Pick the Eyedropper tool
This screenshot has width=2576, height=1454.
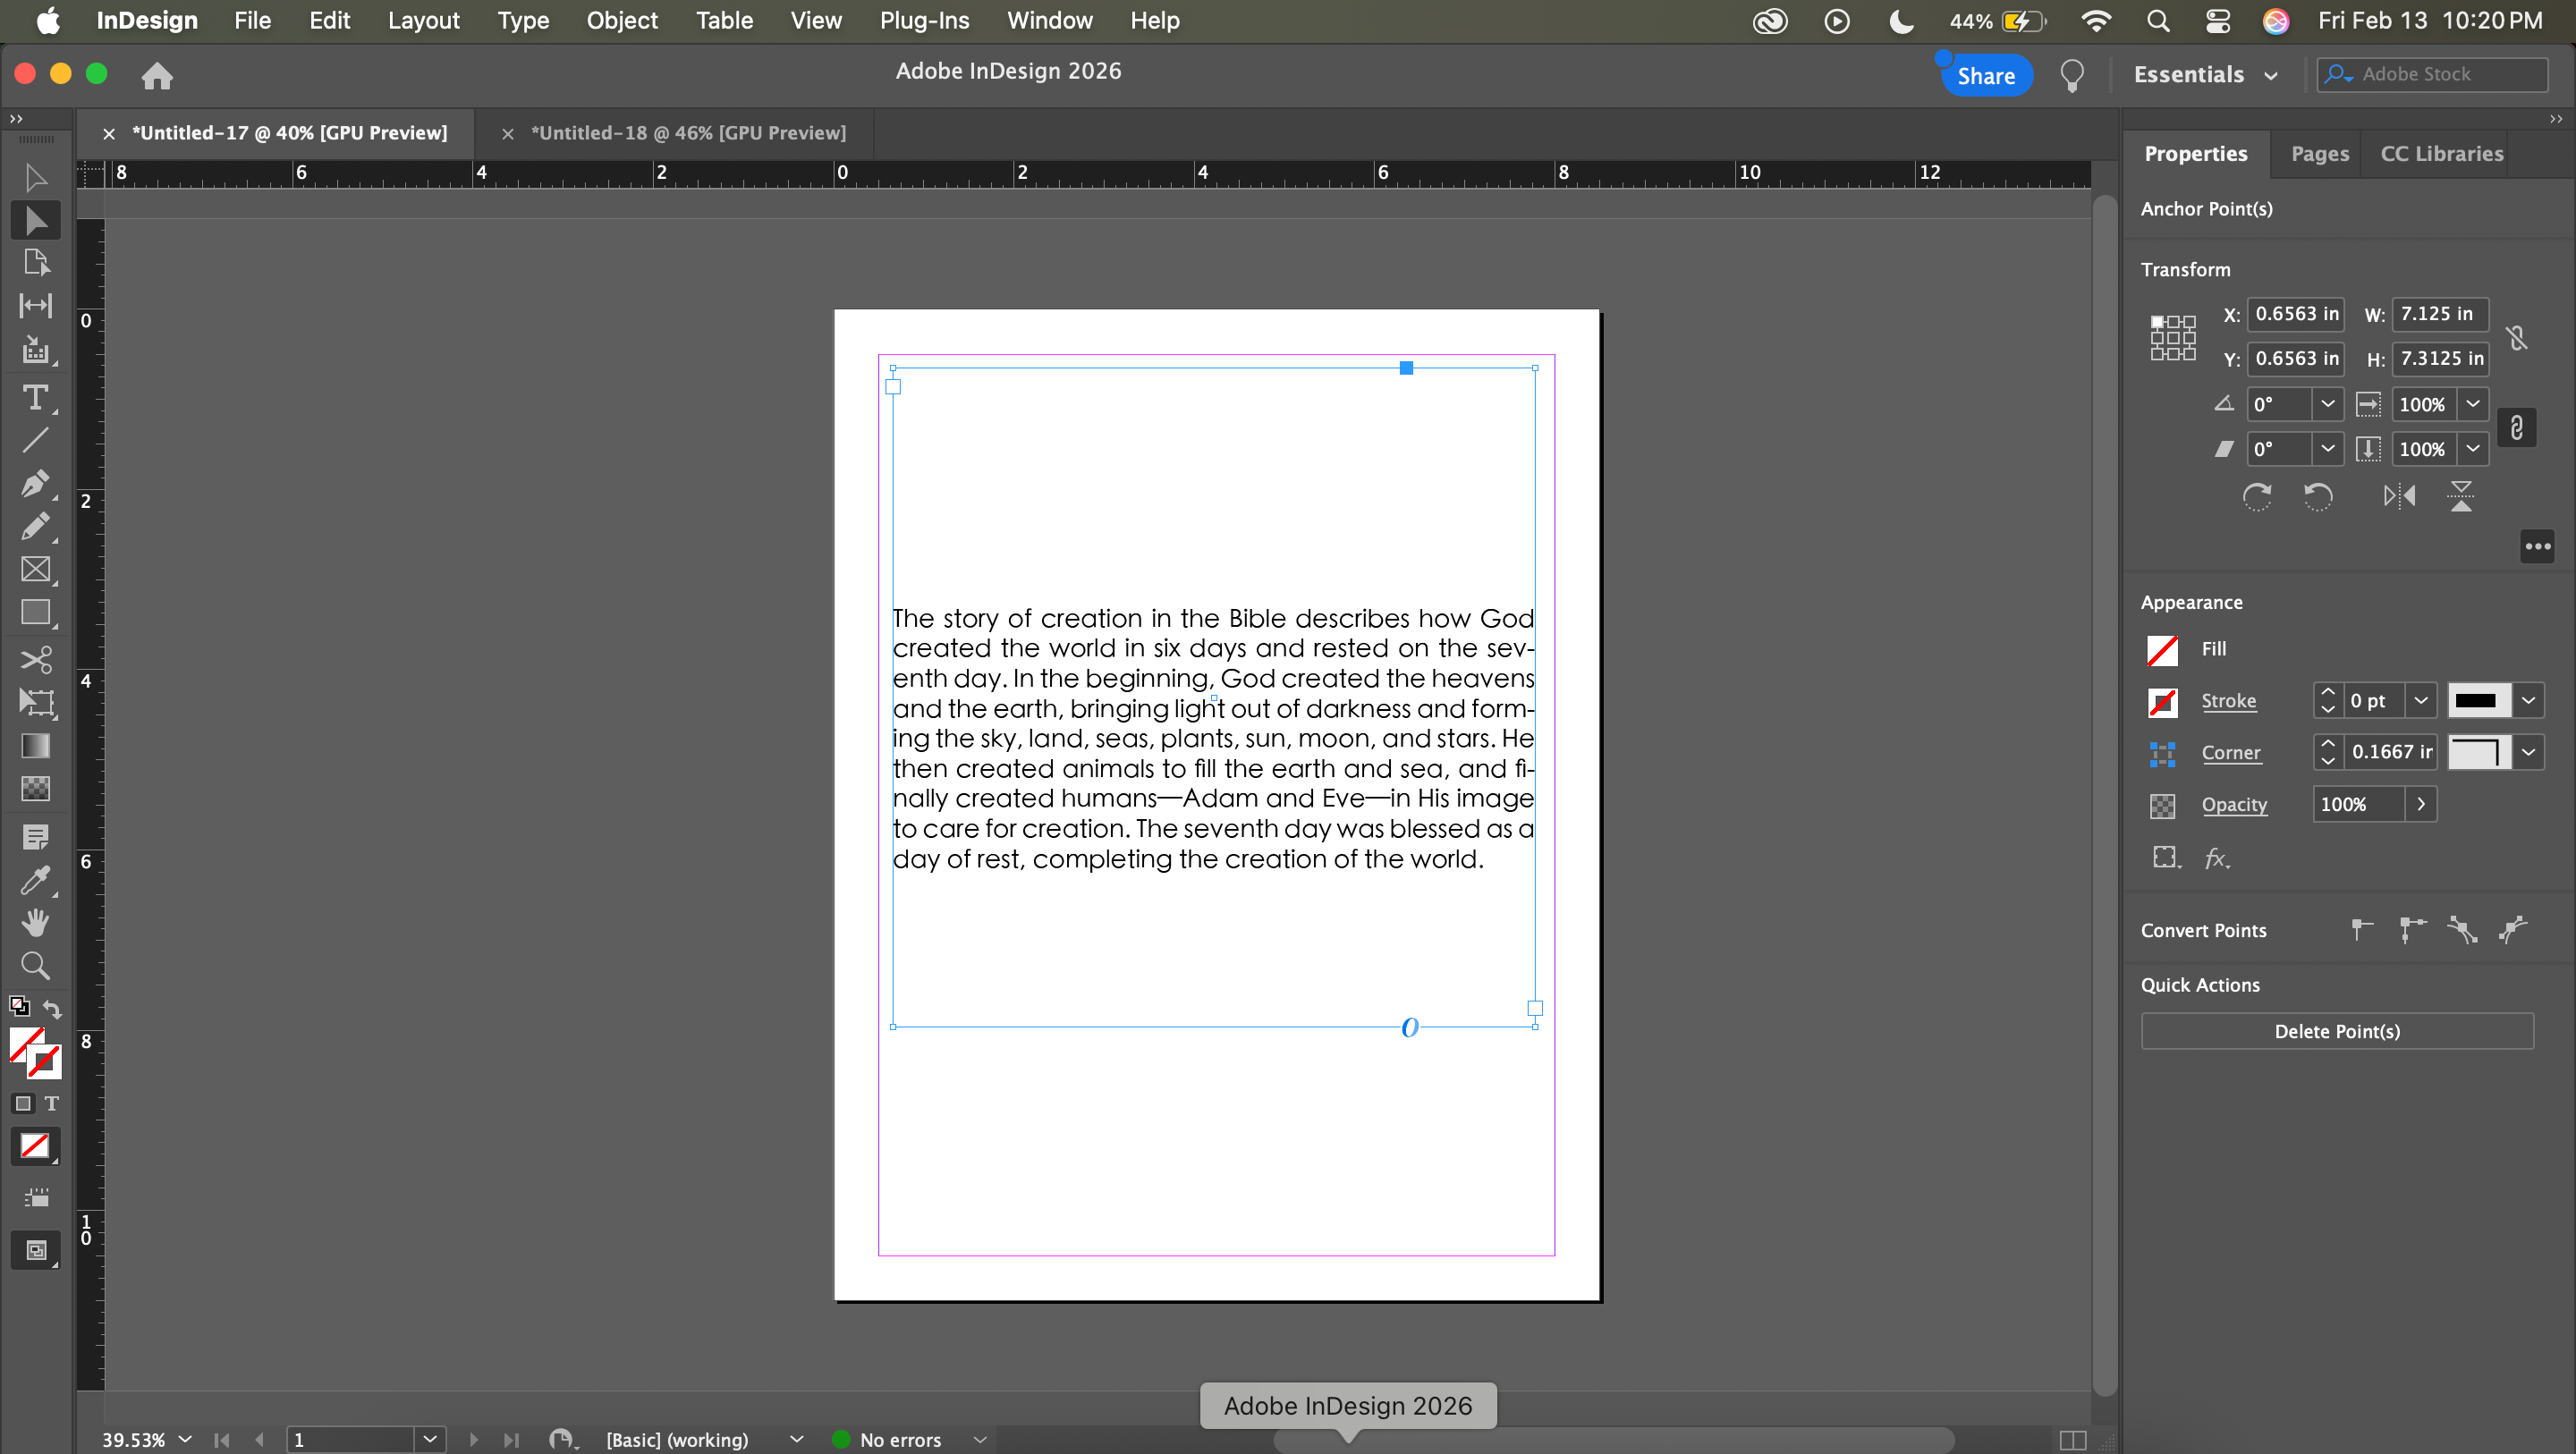click(35, 879)
